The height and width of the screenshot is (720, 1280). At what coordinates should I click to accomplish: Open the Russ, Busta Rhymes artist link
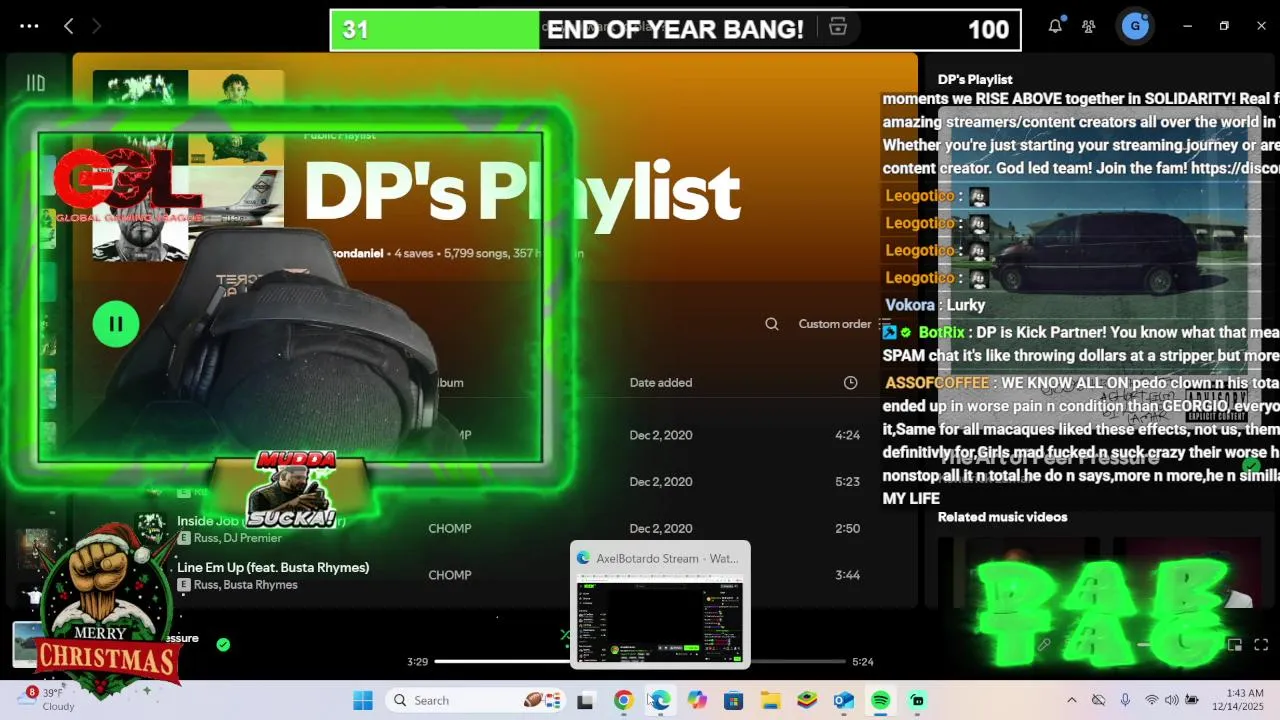coord(246,585)
